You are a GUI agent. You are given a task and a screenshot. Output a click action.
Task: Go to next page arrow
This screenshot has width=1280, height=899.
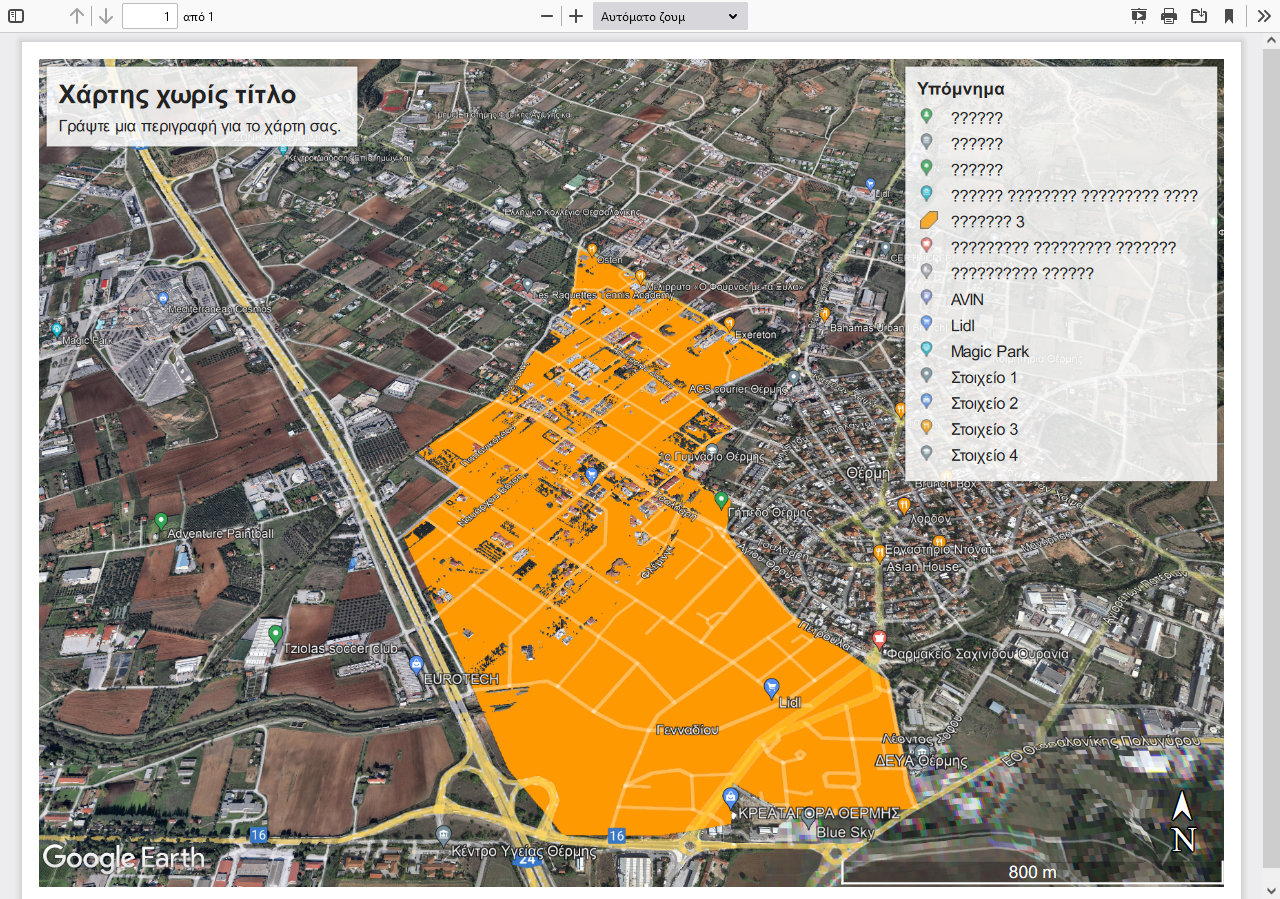coord(106,16)
